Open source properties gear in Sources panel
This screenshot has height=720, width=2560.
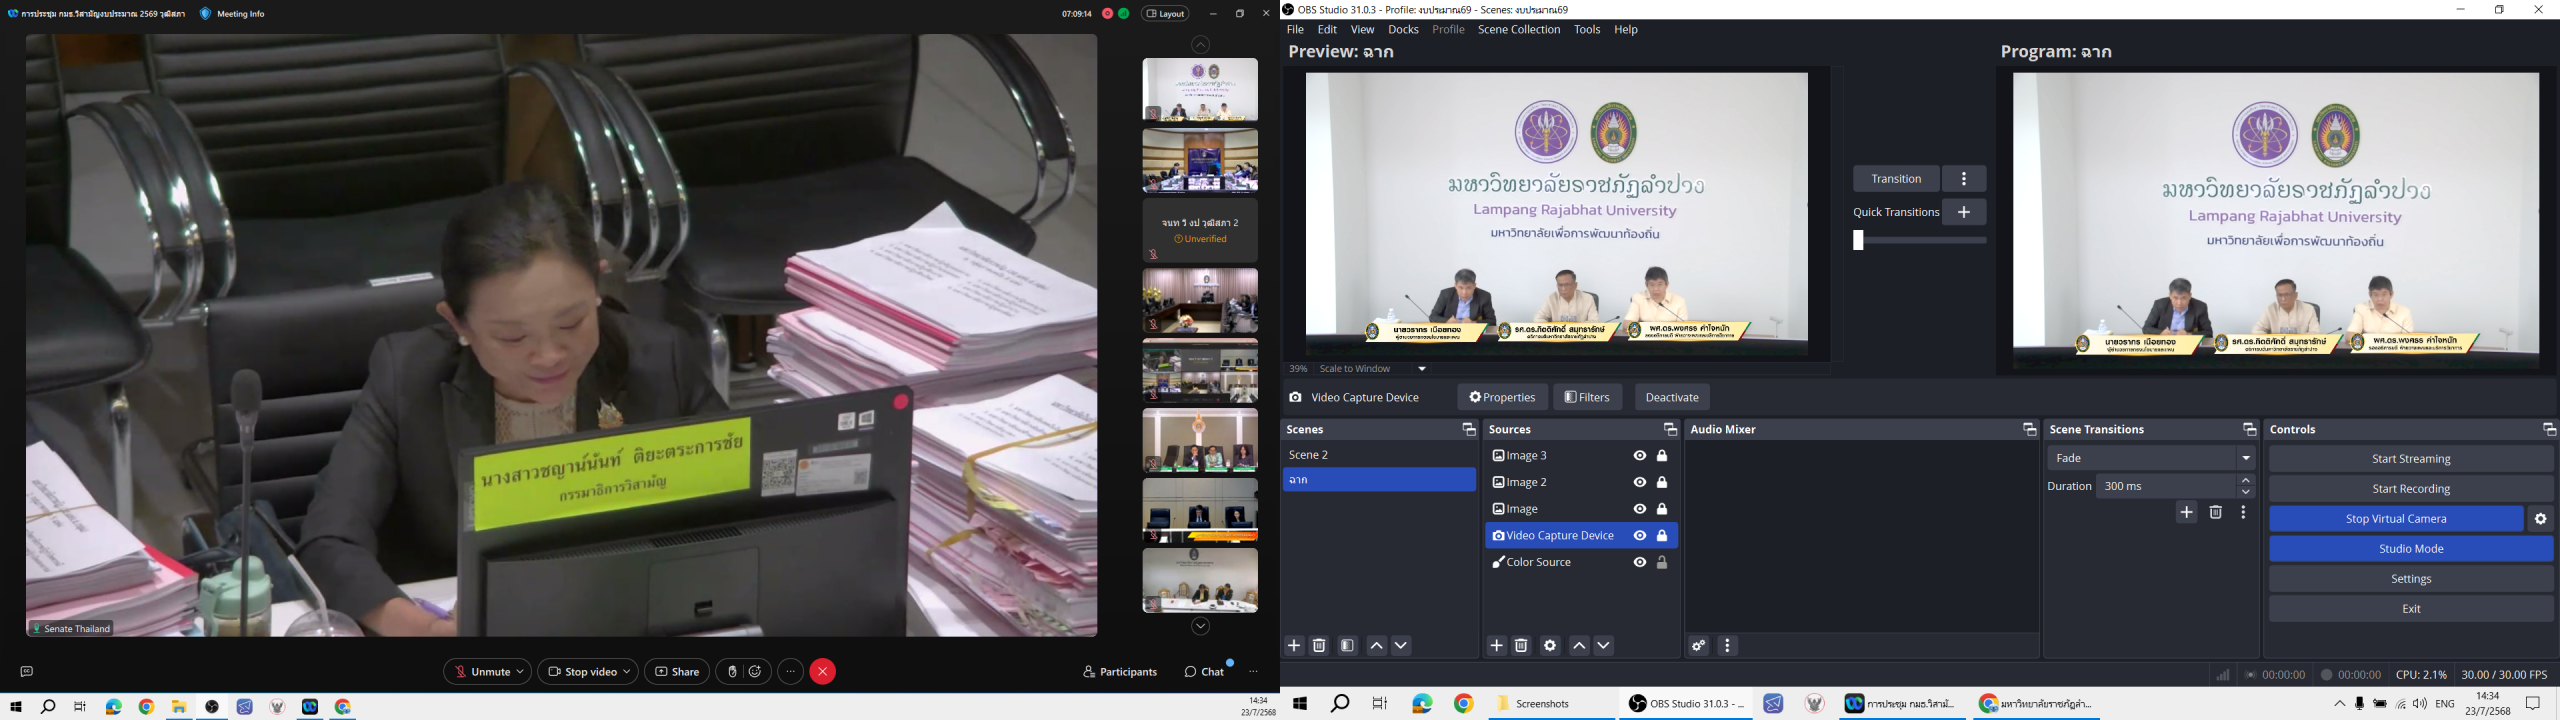coord(1550,646)
